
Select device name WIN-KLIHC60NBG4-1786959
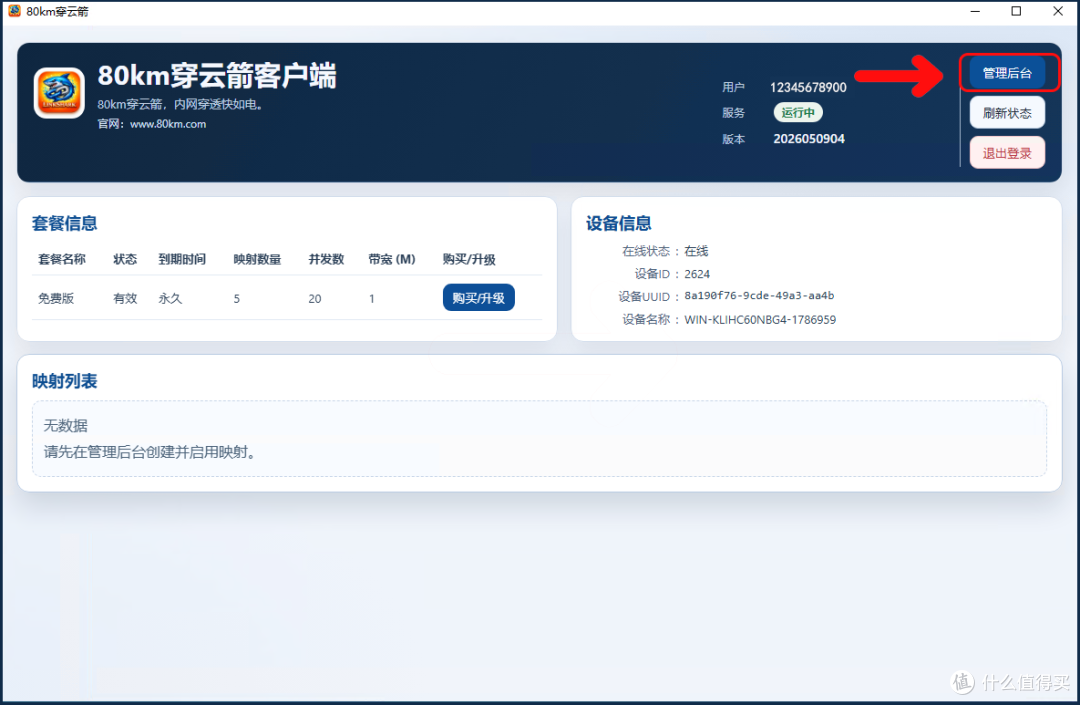point(760,319)
